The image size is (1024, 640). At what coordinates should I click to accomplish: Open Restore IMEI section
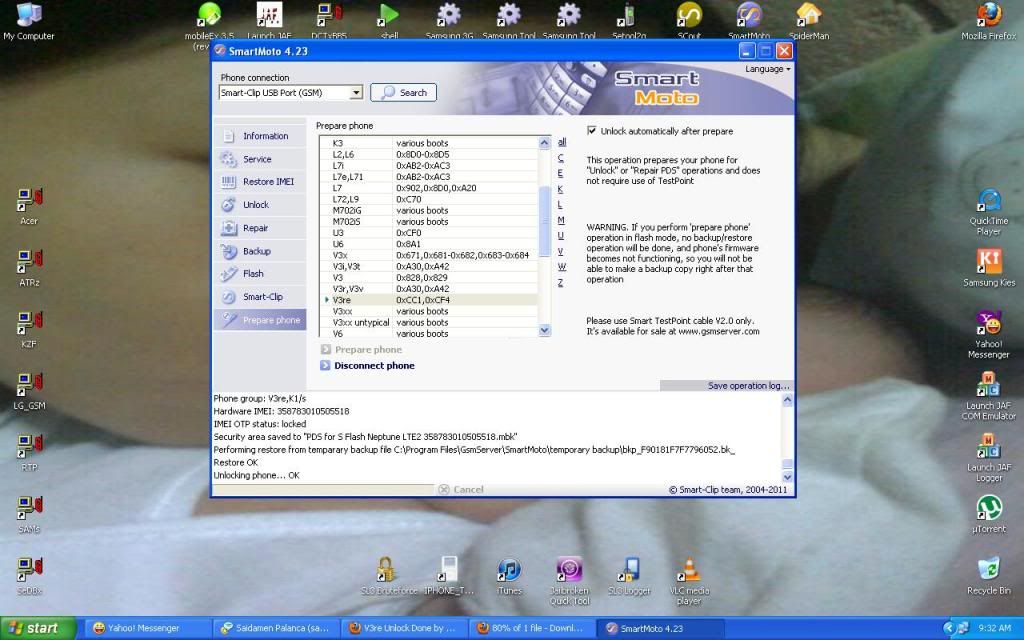pyautogui.click(x=259, y=182)
